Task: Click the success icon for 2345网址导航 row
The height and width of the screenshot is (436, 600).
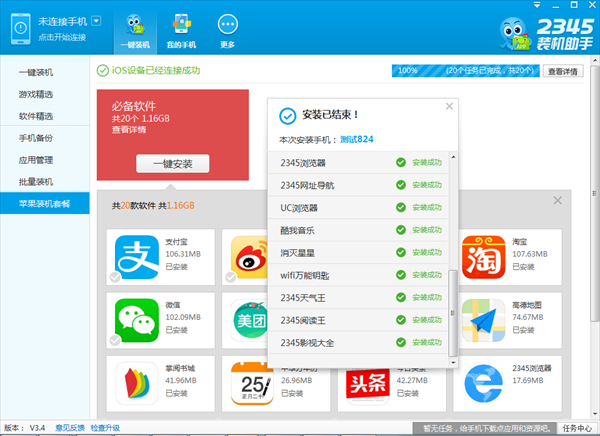Action: click(x=401, y=185)
